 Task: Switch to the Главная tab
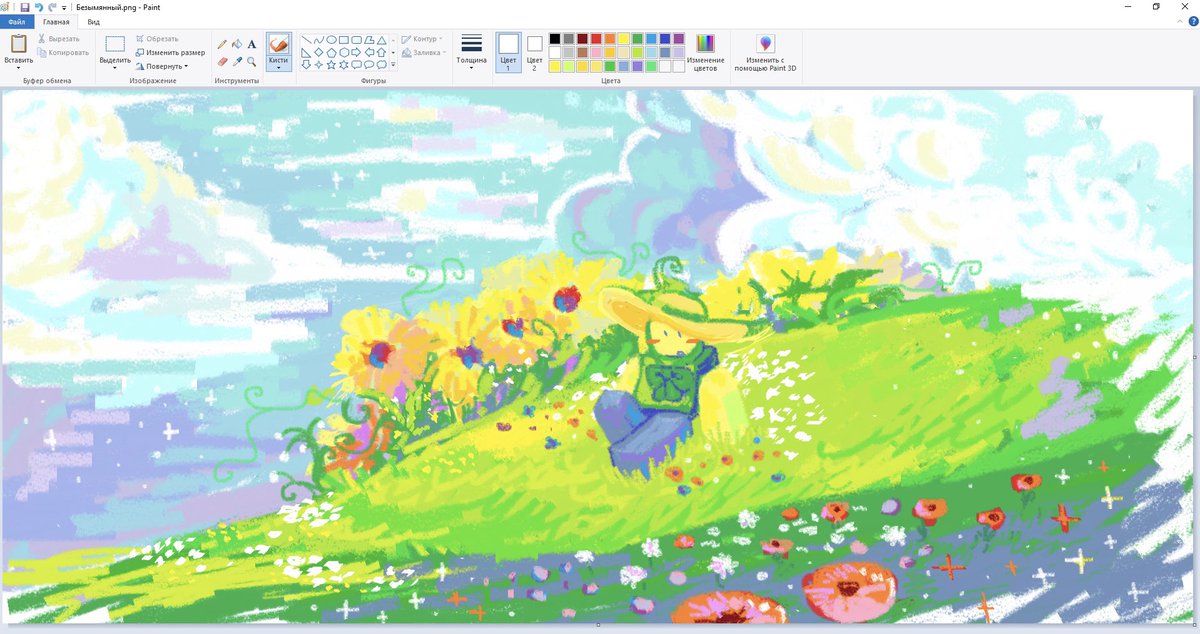[56, 21]
